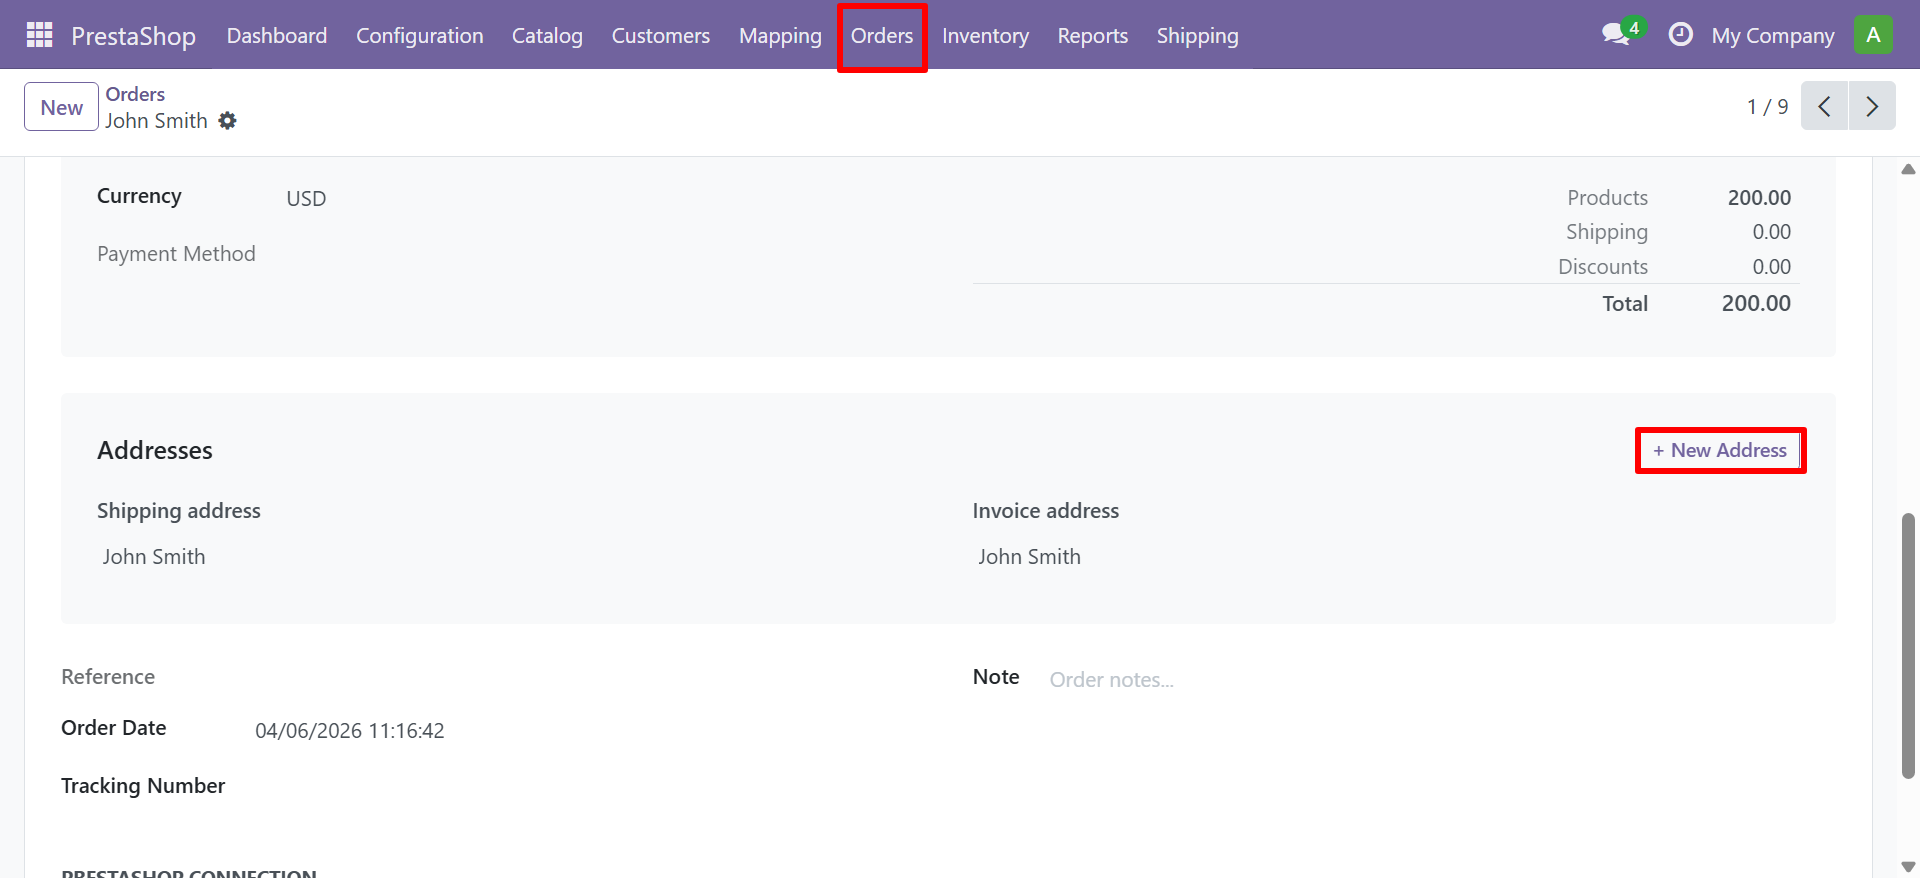Open the activities clock icon

pos(1680,35)
